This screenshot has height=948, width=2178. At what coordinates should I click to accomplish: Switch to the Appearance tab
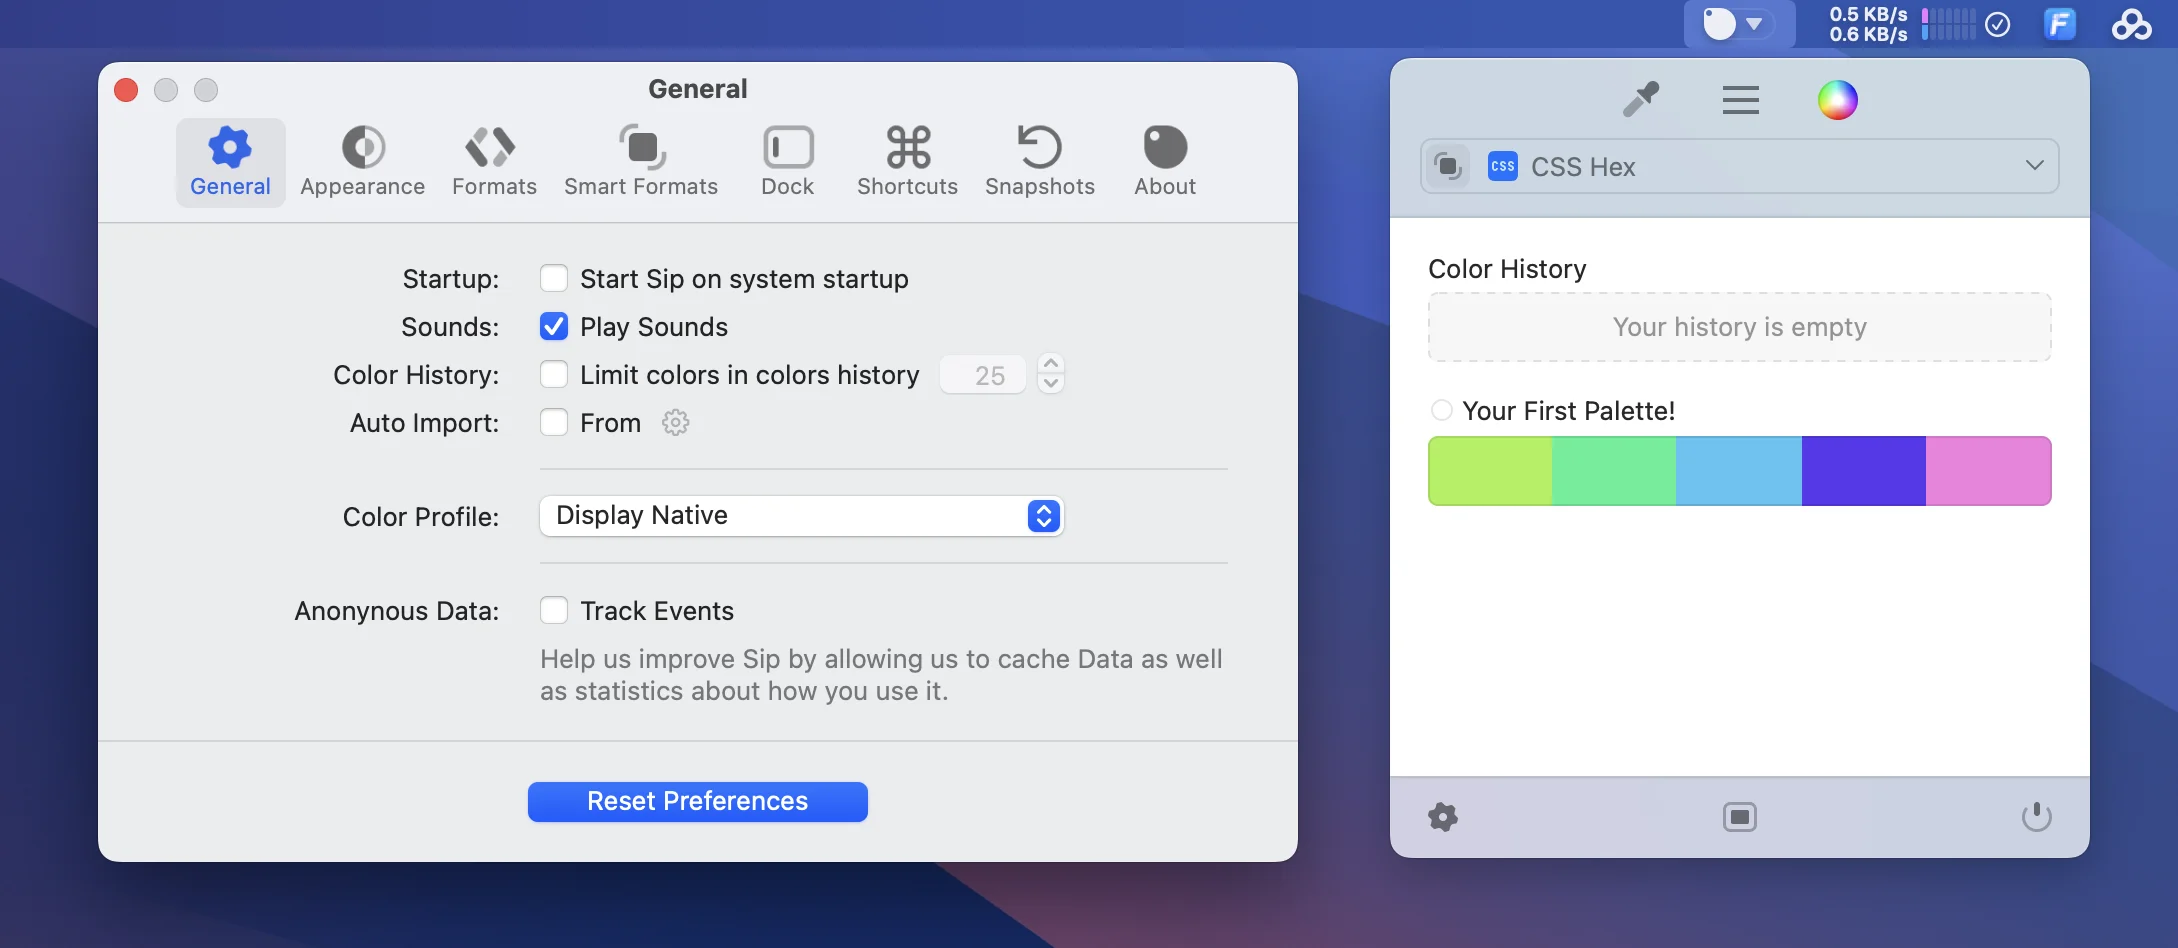tap(362, 163)
